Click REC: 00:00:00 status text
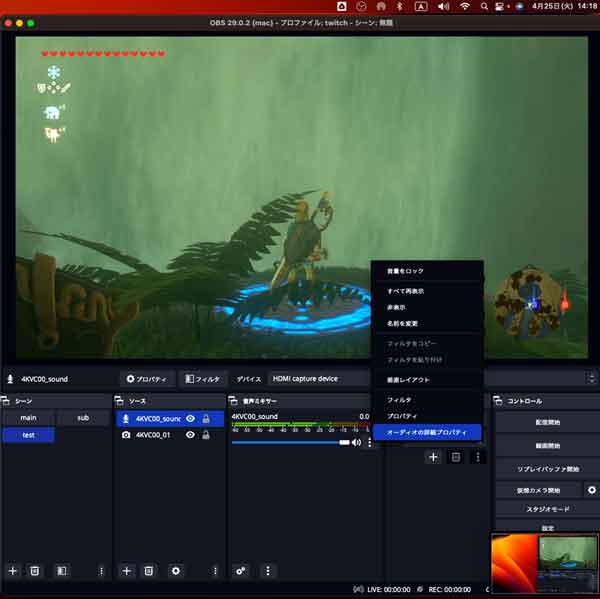Viewport: 600px width, 599px height. tap(449, 589)
